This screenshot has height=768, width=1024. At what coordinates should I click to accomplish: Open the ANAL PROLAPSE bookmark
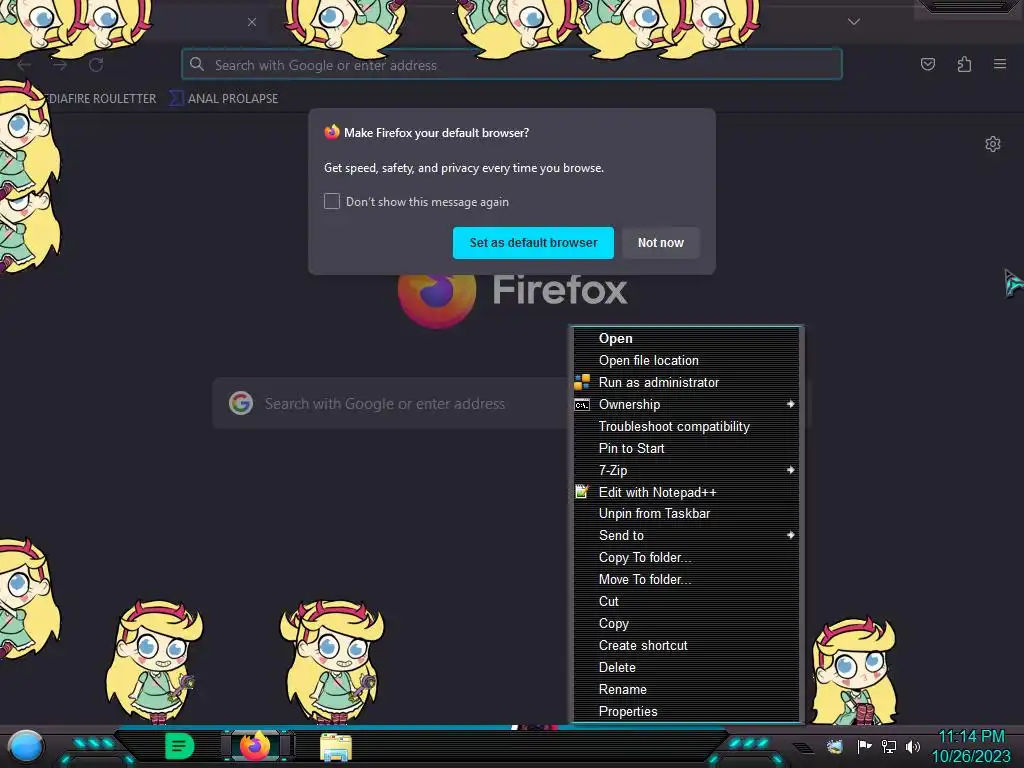point(224,99)
